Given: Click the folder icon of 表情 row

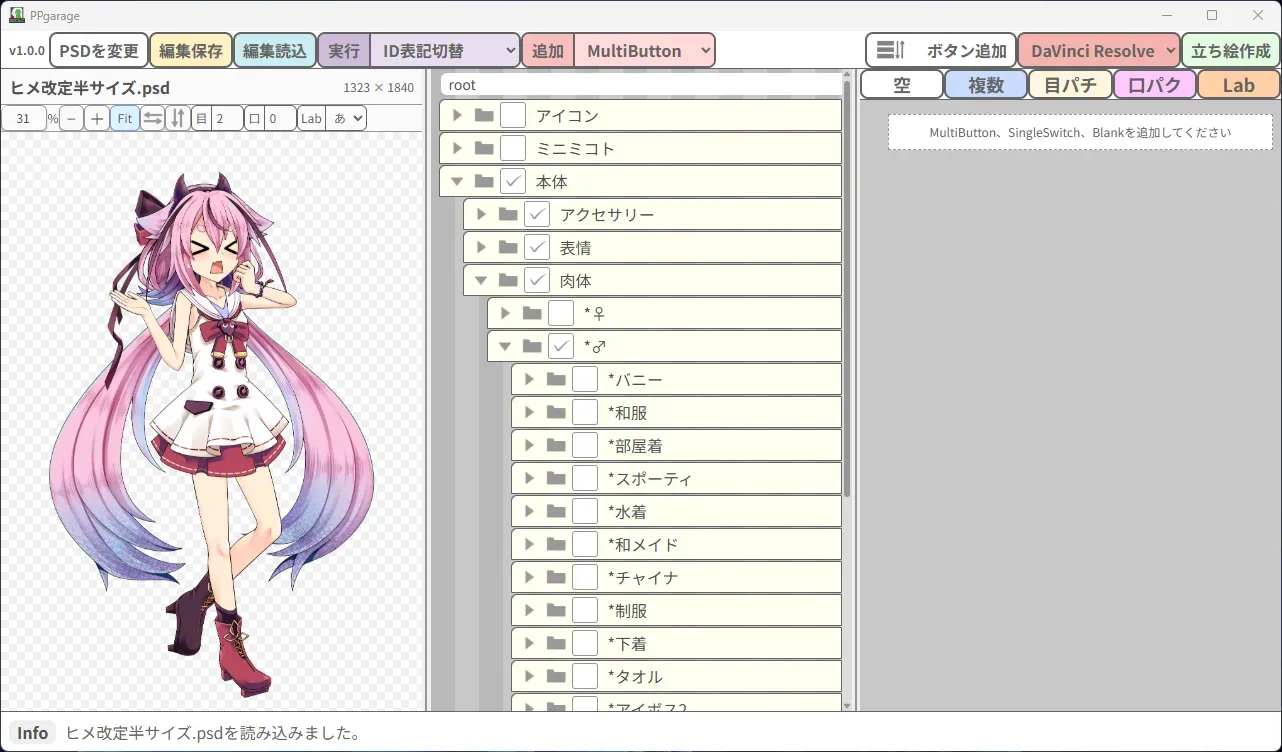Looking at the screenshot, I should (x=509, y=247).
